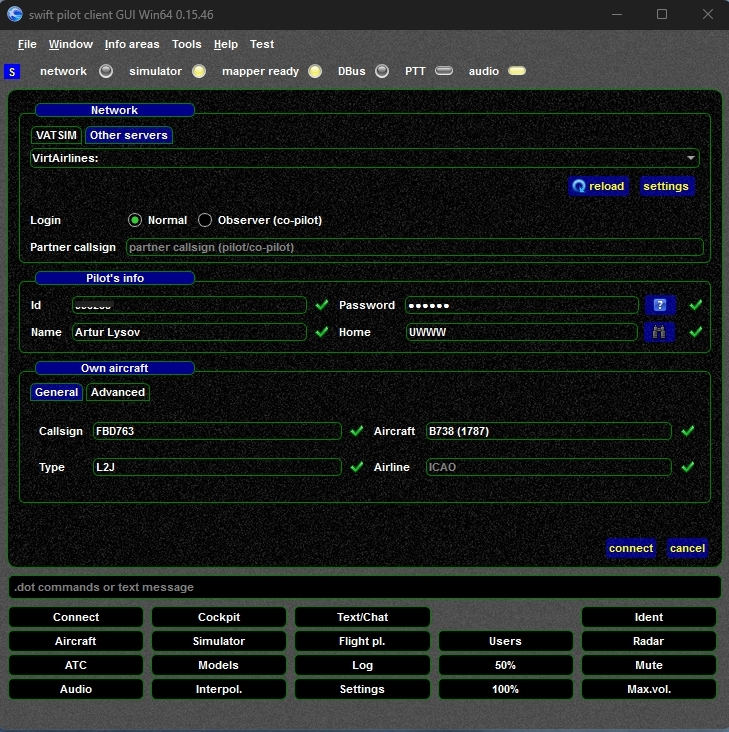Viewport: 729px width, 732px height.
Task: Click the reload servers button
Action: coord(598,186)
